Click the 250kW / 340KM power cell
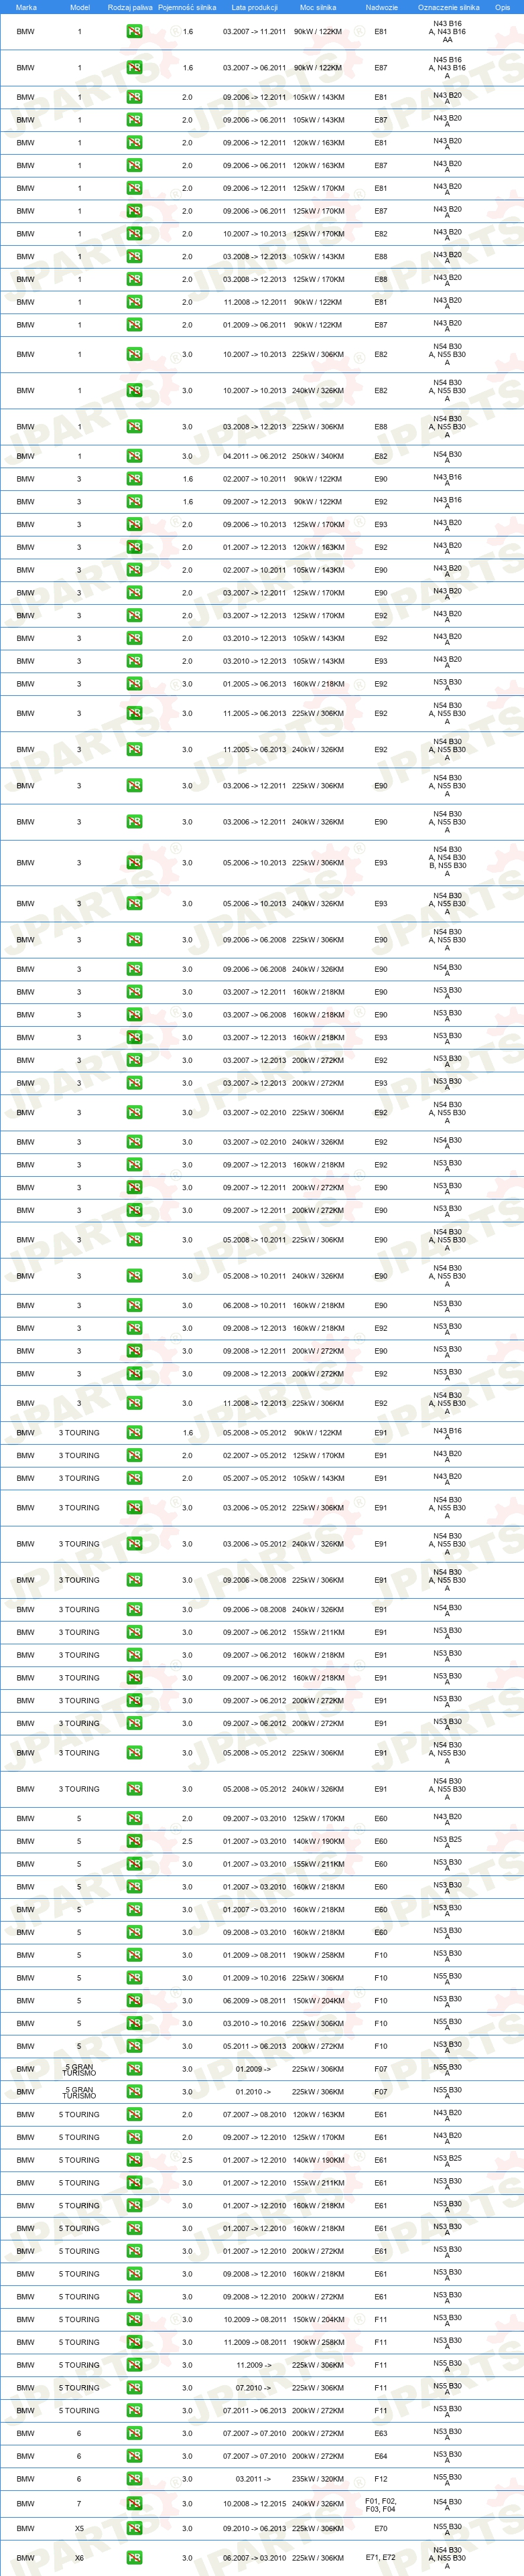Viewport: 524px width, 2576px height. pyautogui.click(x=318, y=456)
